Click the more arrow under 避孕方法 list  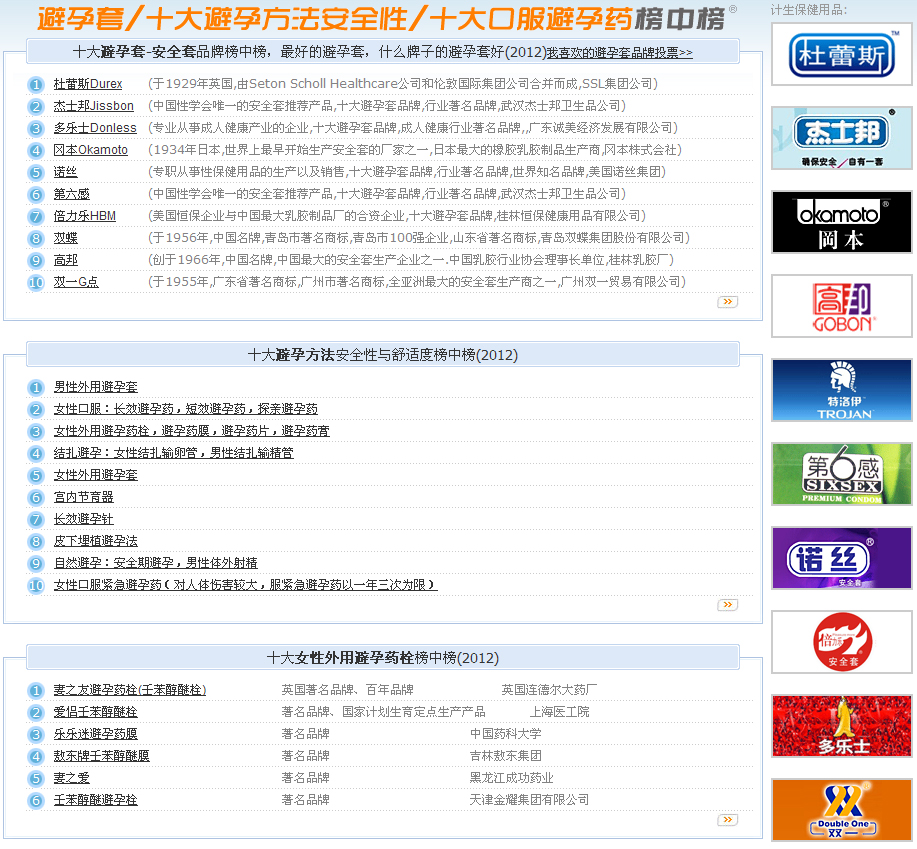click(728, 605)
